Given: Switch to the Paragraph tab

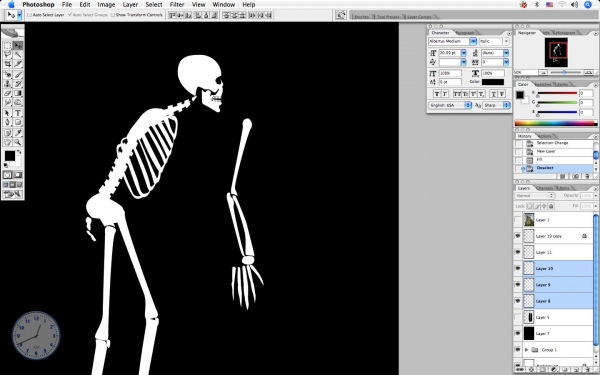Looking at the screenshot, I should [465, 33].
